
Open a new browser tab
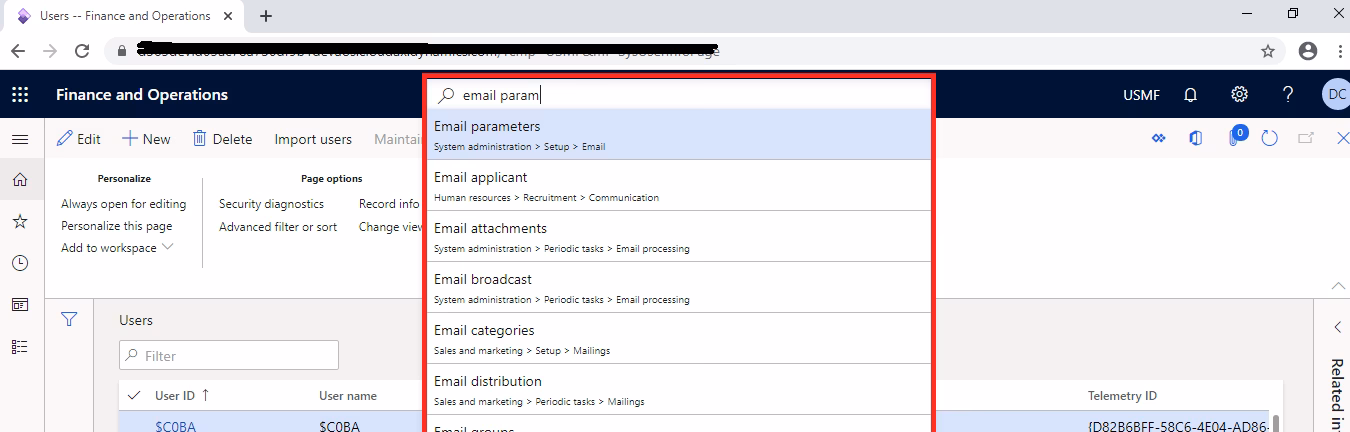266,16
